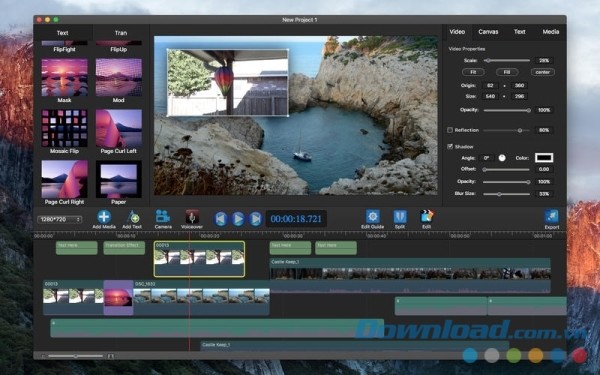Click the timeline ruler at 00:00:40

[377, 236]
